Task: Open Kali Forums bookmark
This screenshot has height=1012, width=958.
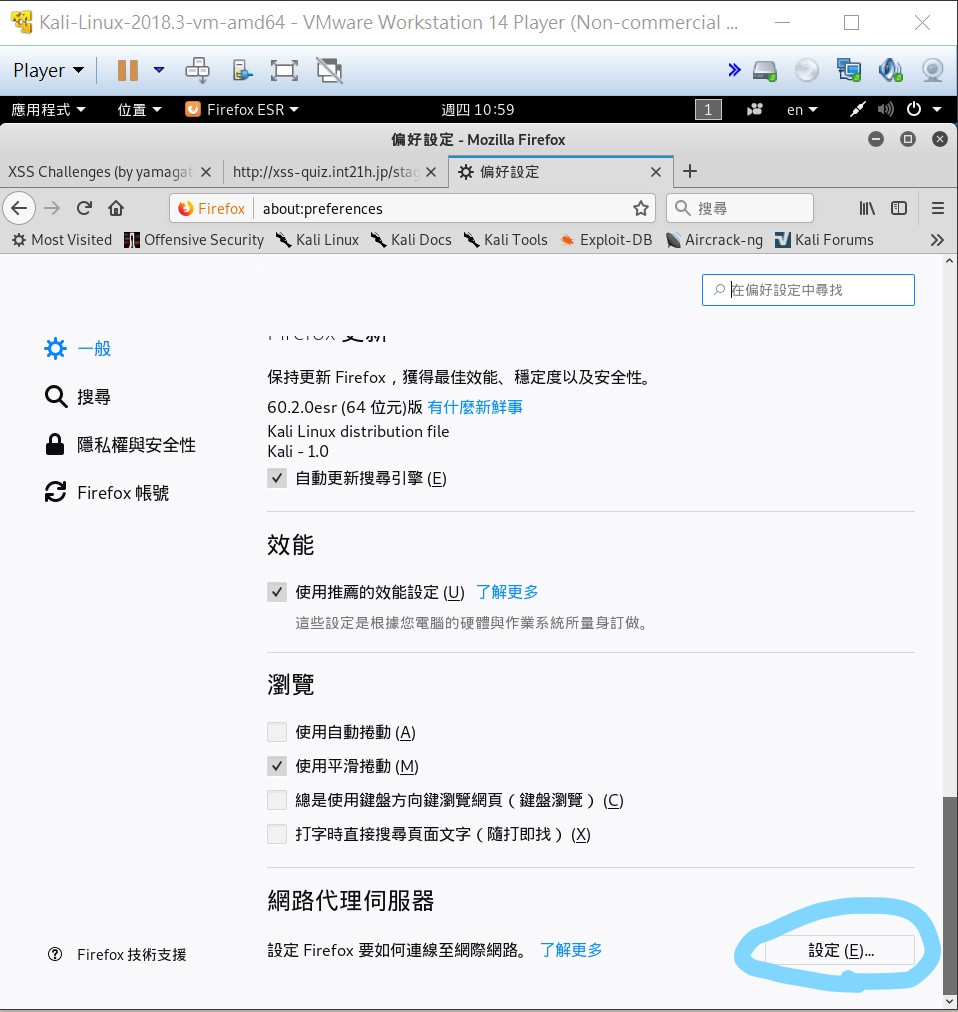Action: tap(824, 240)
